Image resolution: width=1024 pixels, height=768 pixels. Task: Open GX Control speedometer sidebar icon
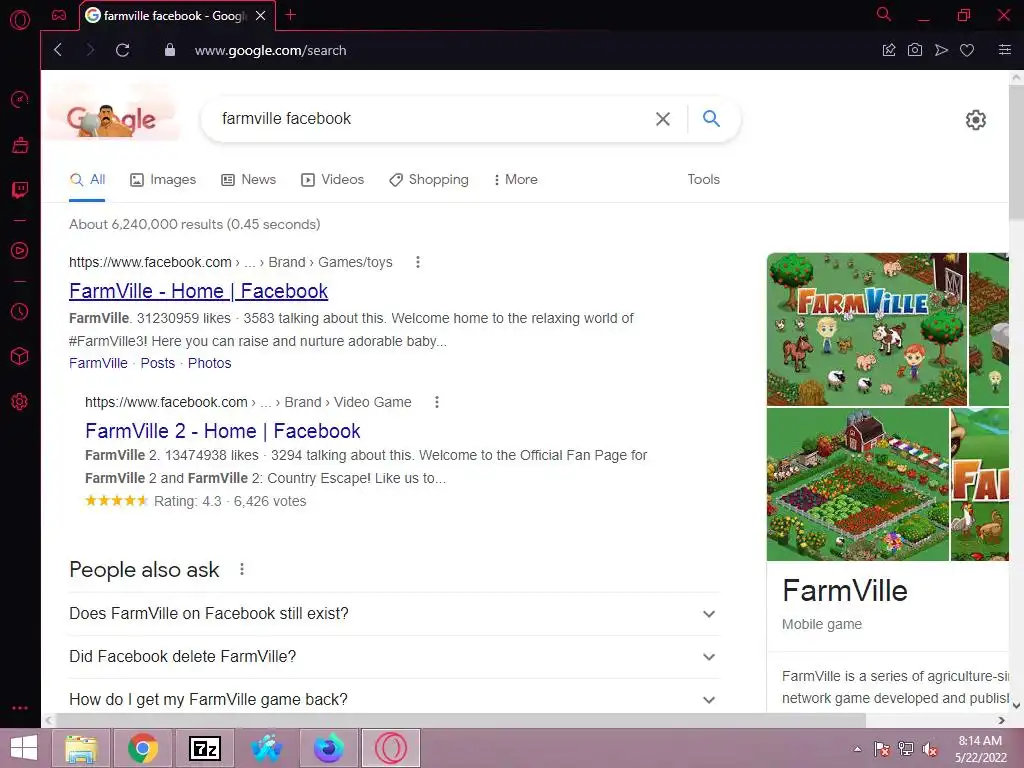pos(20,99)
